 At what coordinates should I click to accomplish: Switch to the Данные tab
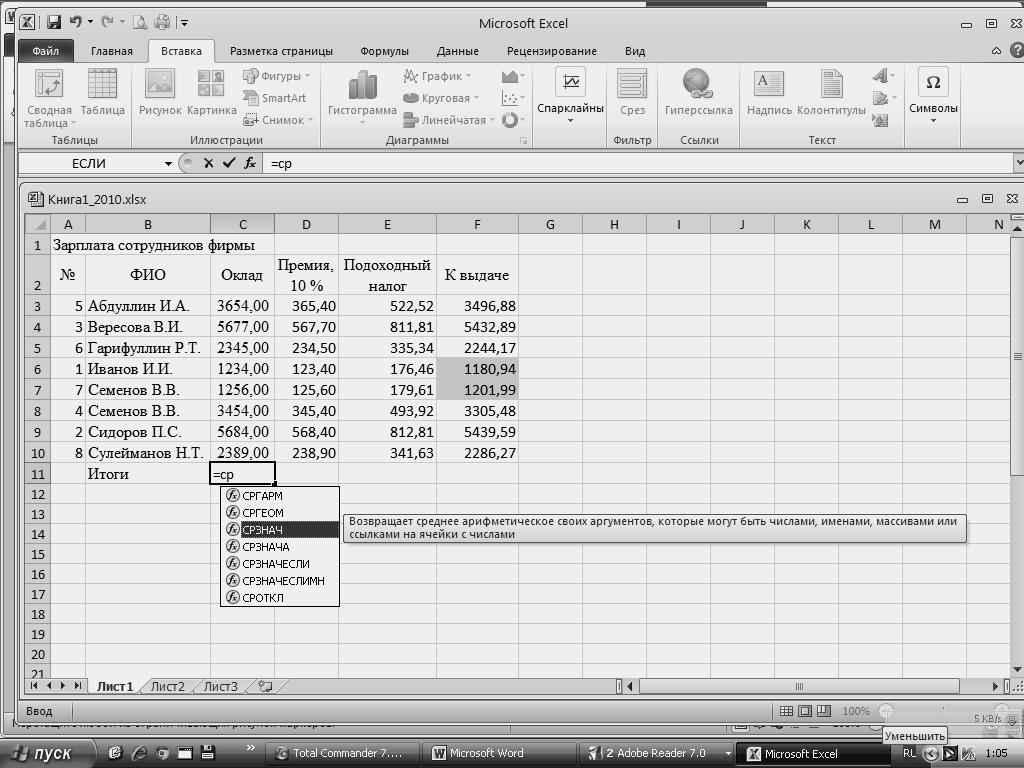point(457,51)
